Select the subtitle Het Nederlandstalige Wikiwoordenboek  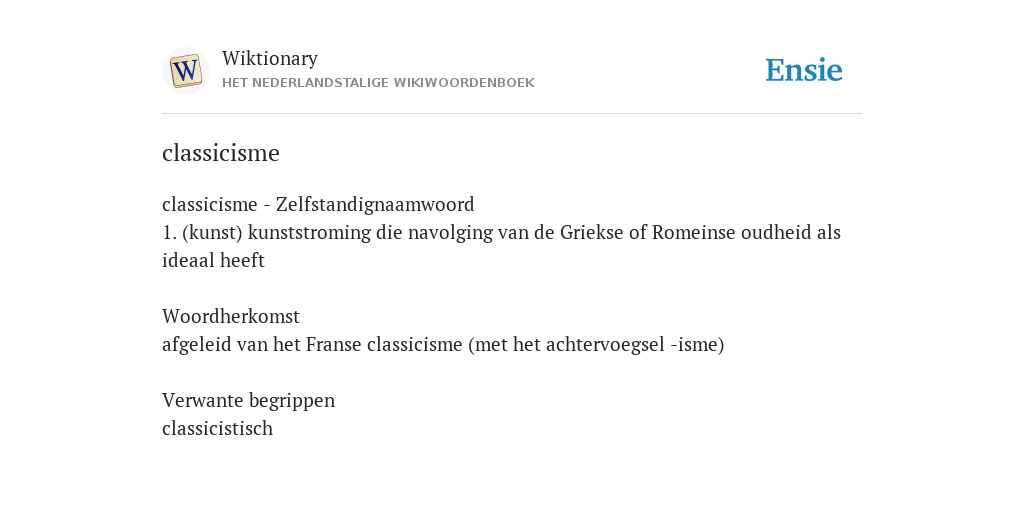point(378,83)
